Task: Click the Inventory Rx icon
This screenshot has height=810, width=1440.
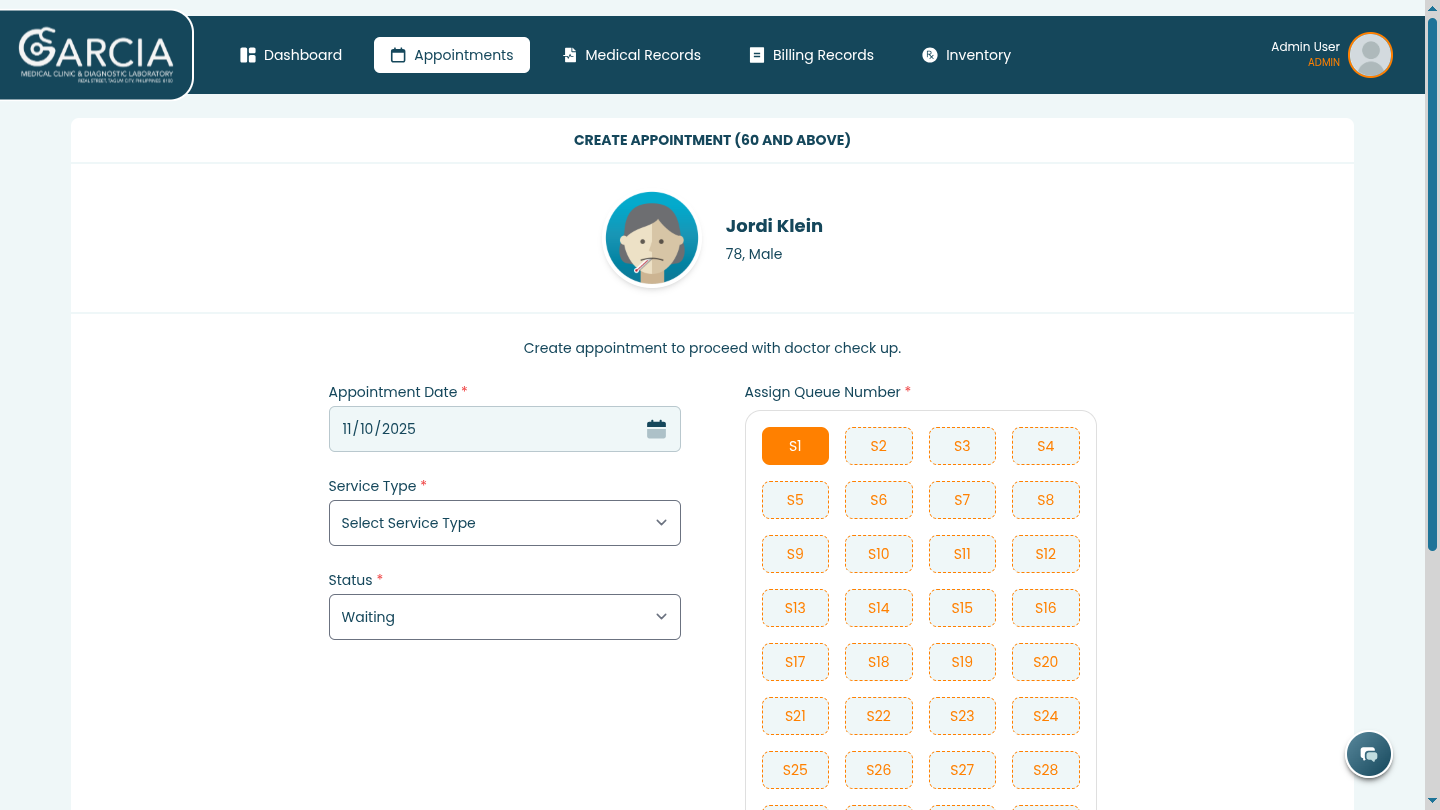Action: pyautogui.click(x=930, y=55)
